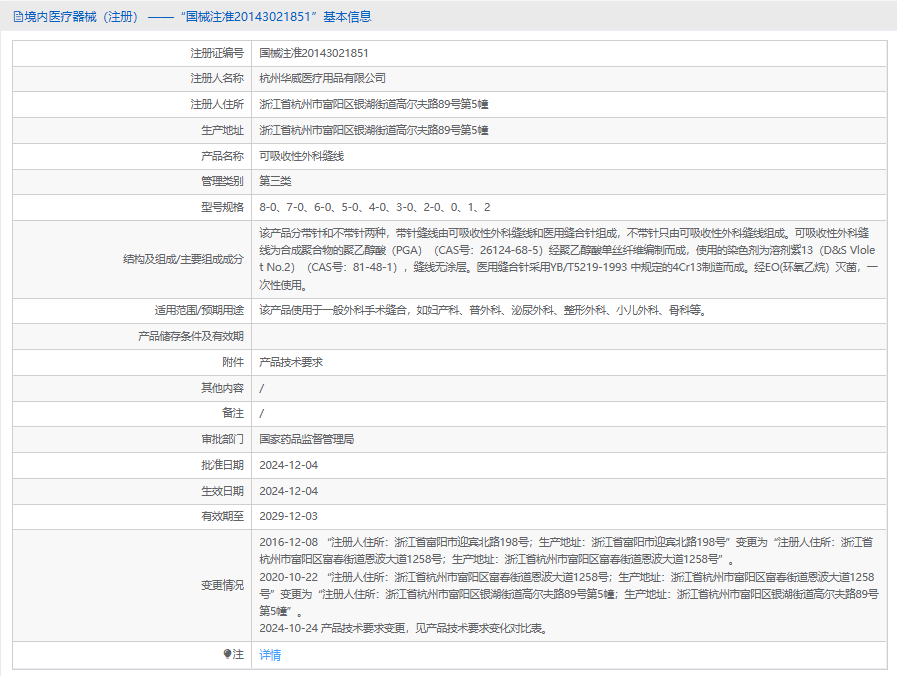Open the 详情 link
897x676 pixels.
[x=270, y=655]
